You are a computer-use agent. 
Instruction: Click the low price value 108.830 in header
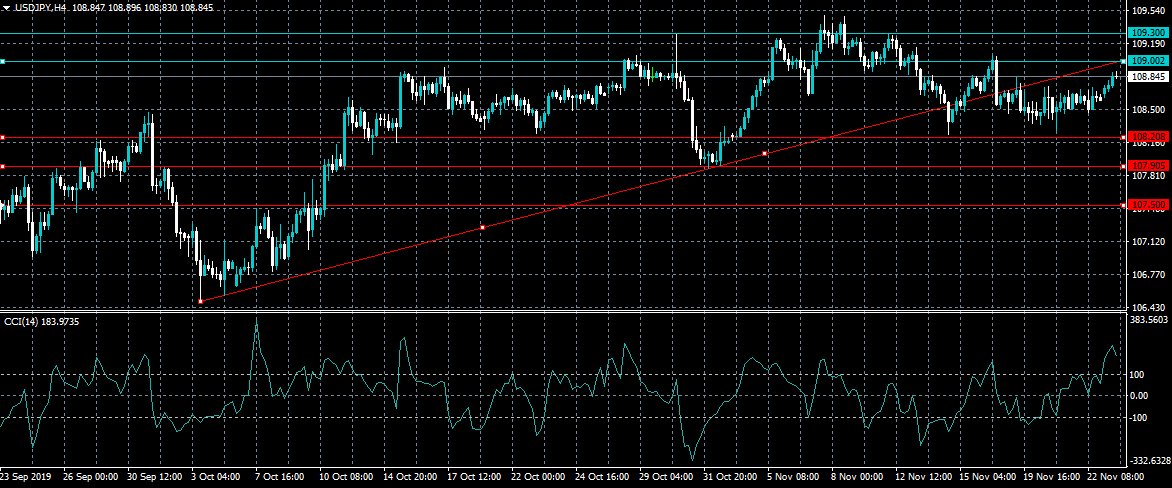(x=162, y=5)
